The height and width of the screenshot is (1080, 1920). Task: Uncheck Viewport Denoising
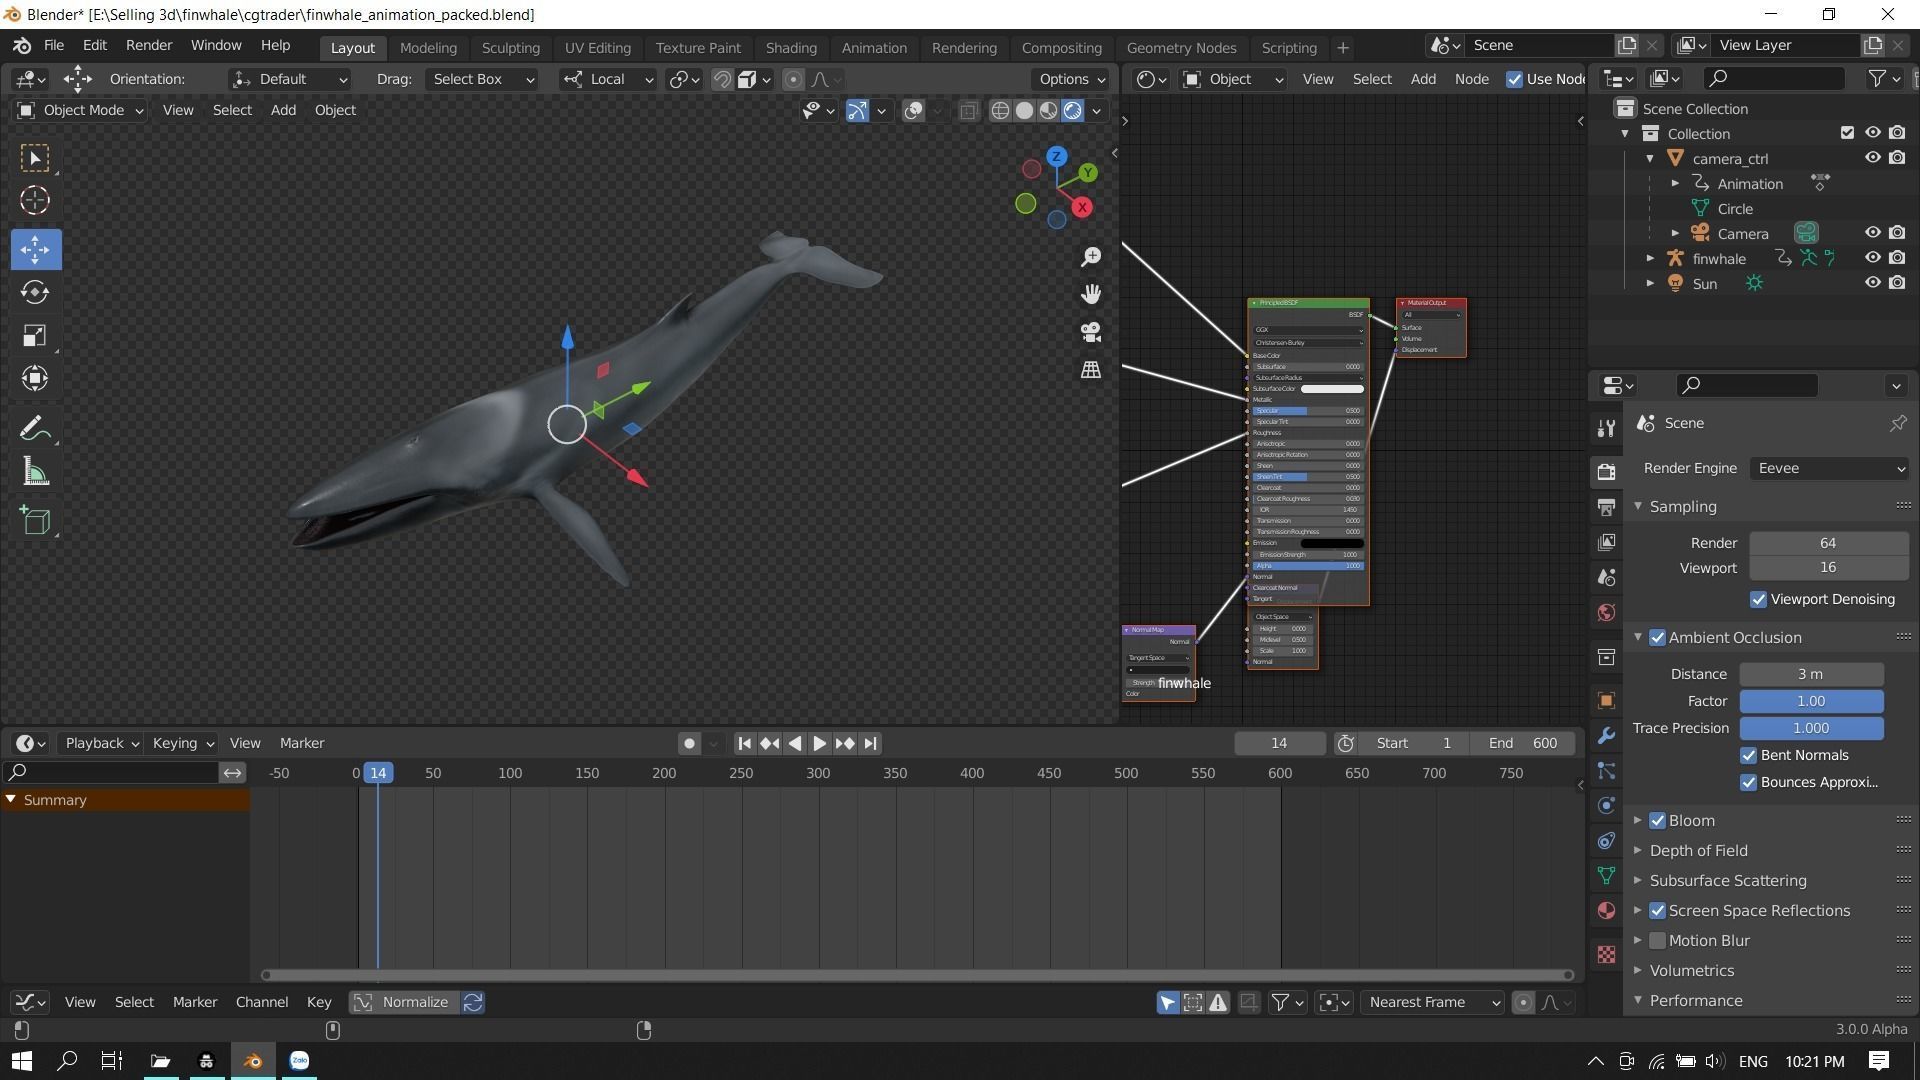(x=1758, y=600)
